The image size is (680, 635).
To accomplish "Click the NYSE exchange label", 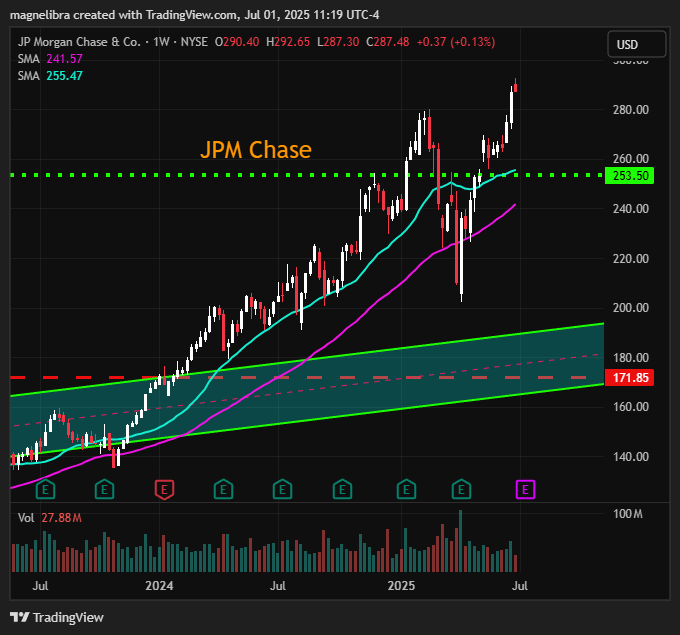I will [194, 42].
